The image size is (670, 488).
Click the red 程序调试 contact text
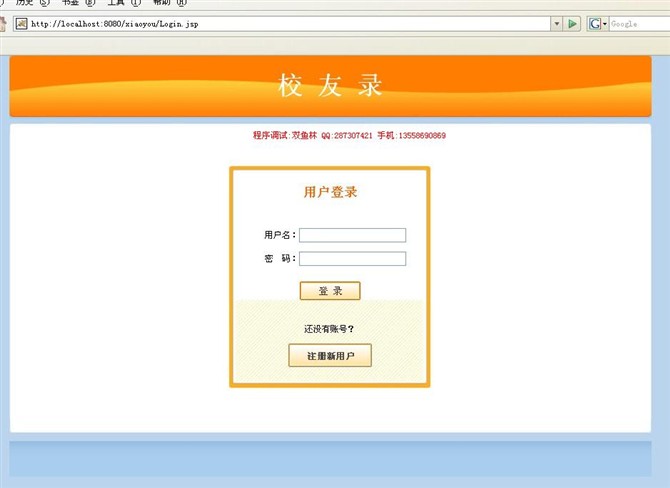pos(349,136)
